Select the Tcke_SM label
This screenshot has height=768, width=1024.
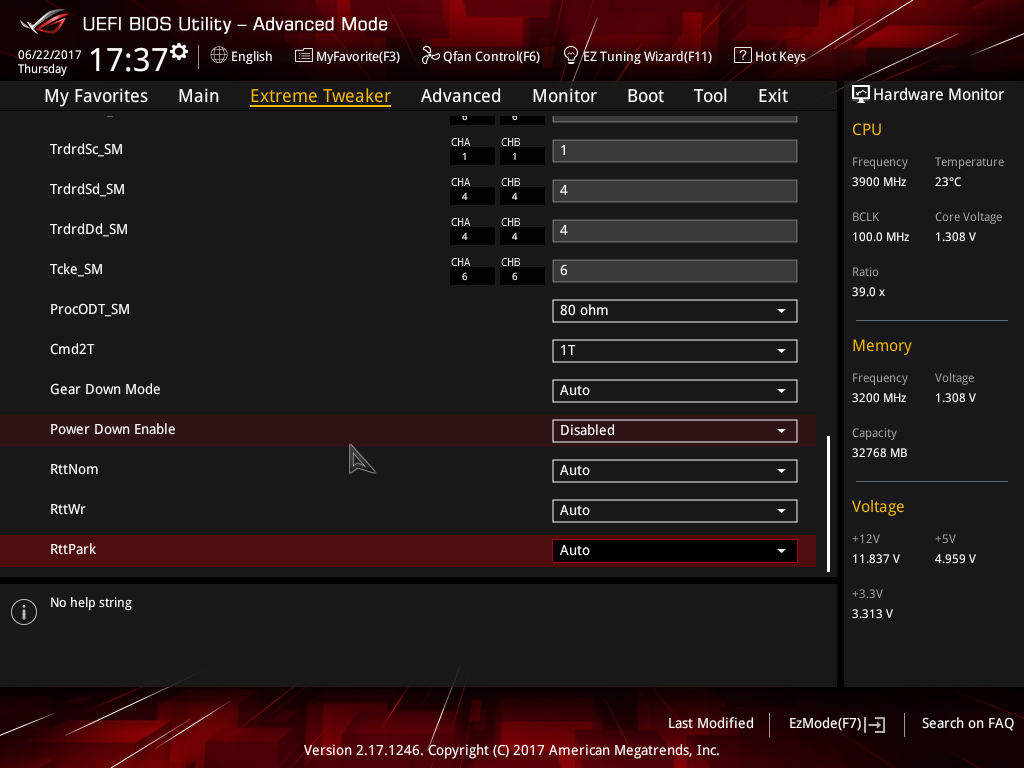click(76, 269)
